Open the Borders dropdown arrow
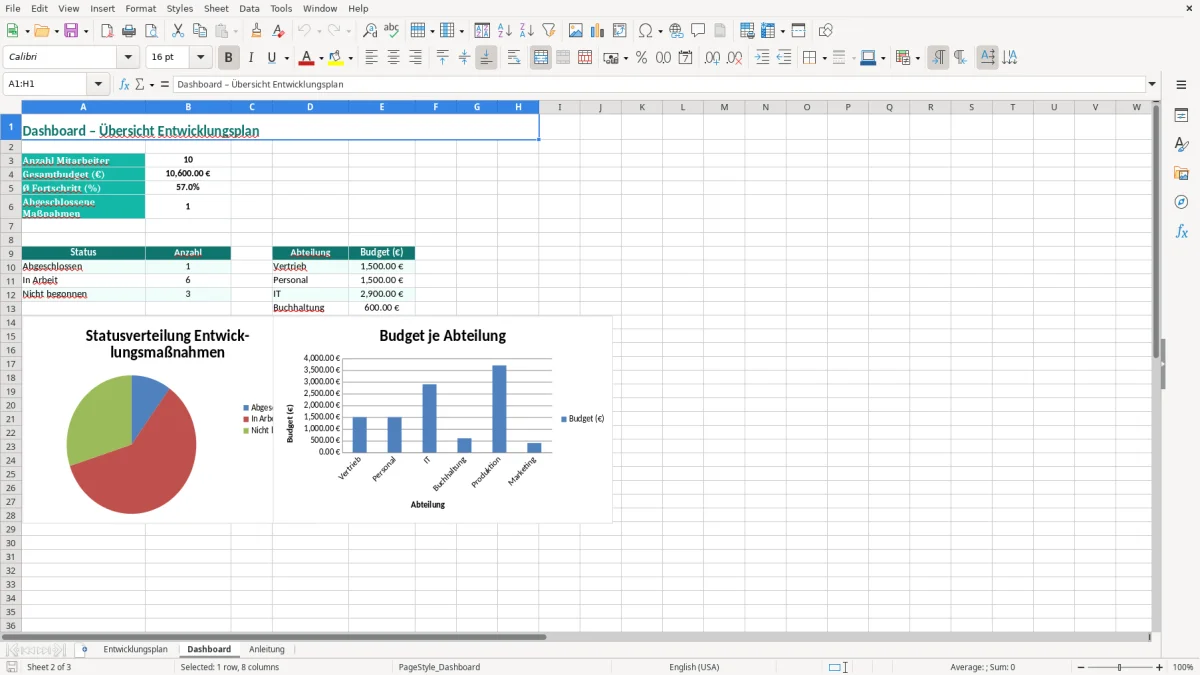The width and height of the screenshot is (1200, 675). [823, 58]
